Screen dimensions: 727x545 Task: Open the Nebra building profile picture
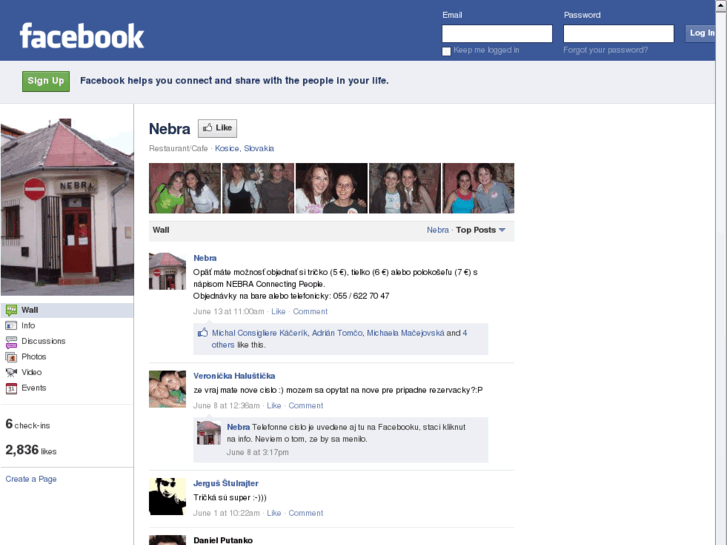pyautogui.click(x=67, y=206)
